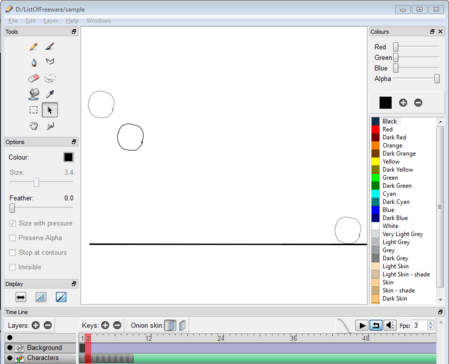Screen dimensions: 449x364
Task: Choose the Eraser tool
Action: pos(33,78)
